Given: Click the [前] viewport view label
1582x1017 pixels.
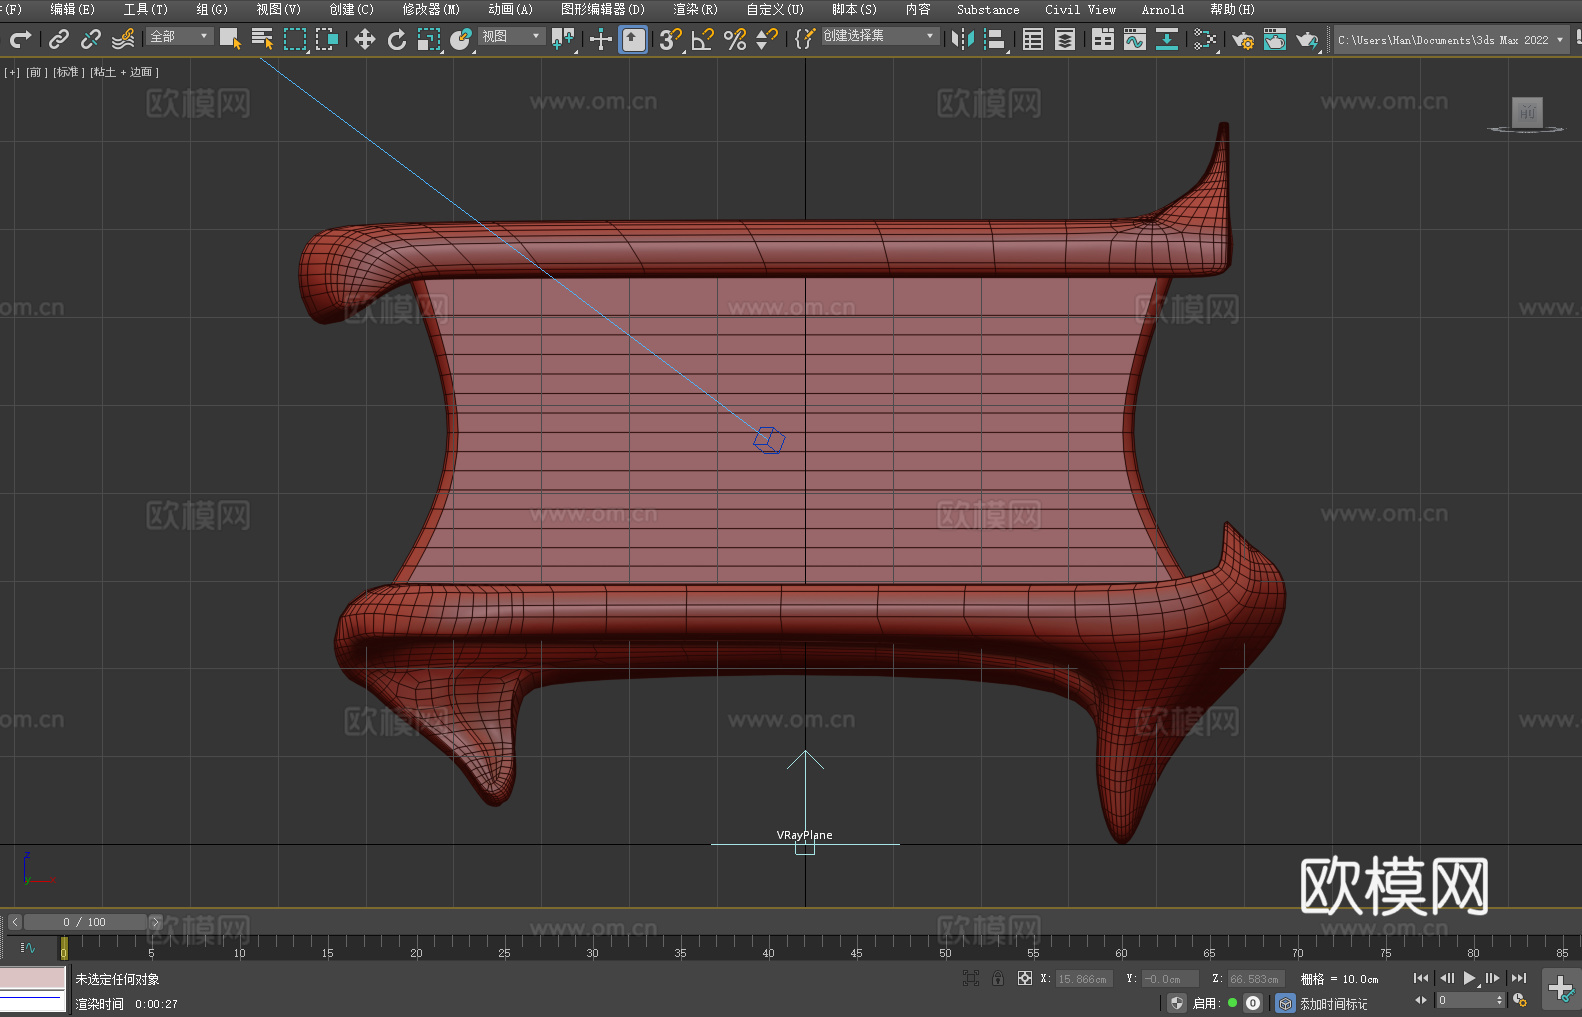Looking at the screenshot, I should pyautogui.click(x=37, y=72).
